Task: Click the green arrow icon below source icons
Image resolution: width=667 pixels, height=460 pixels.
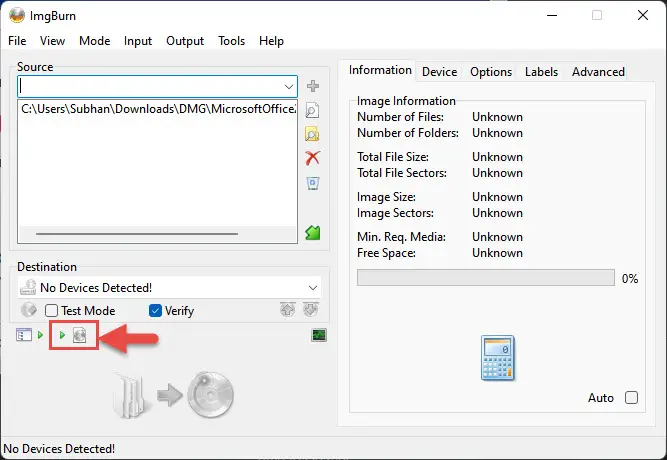Action: coord(313,233)
